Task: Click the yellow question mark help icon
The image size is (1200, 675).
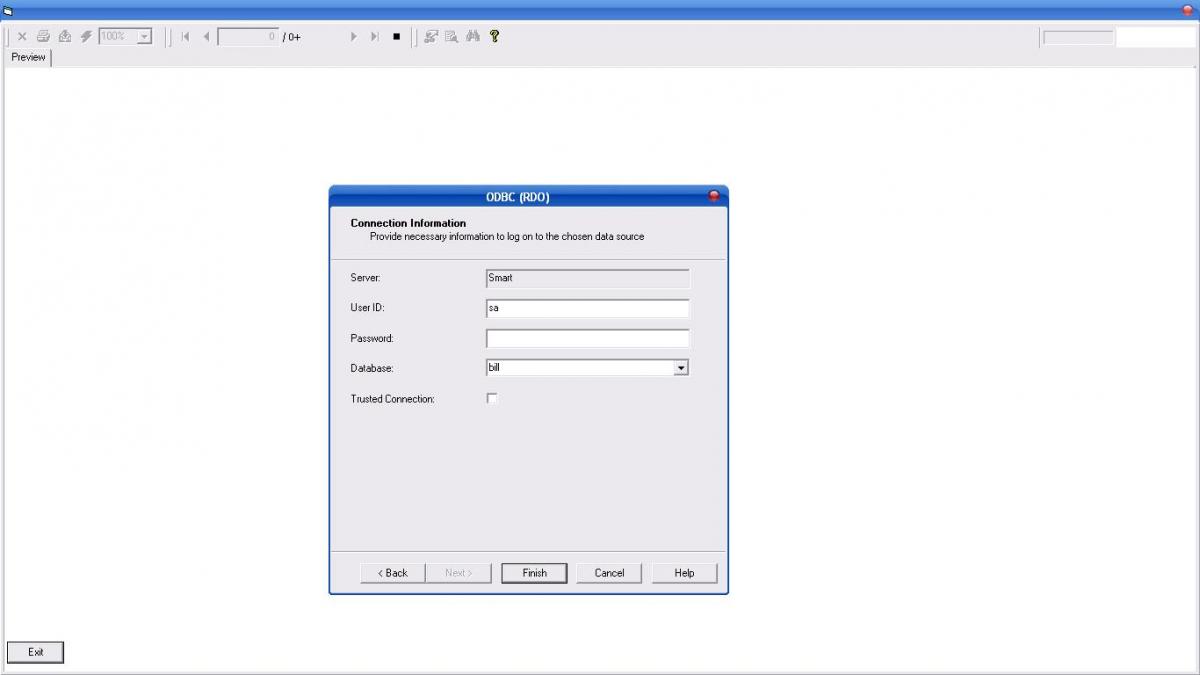Action: click(x=494, y=36)
